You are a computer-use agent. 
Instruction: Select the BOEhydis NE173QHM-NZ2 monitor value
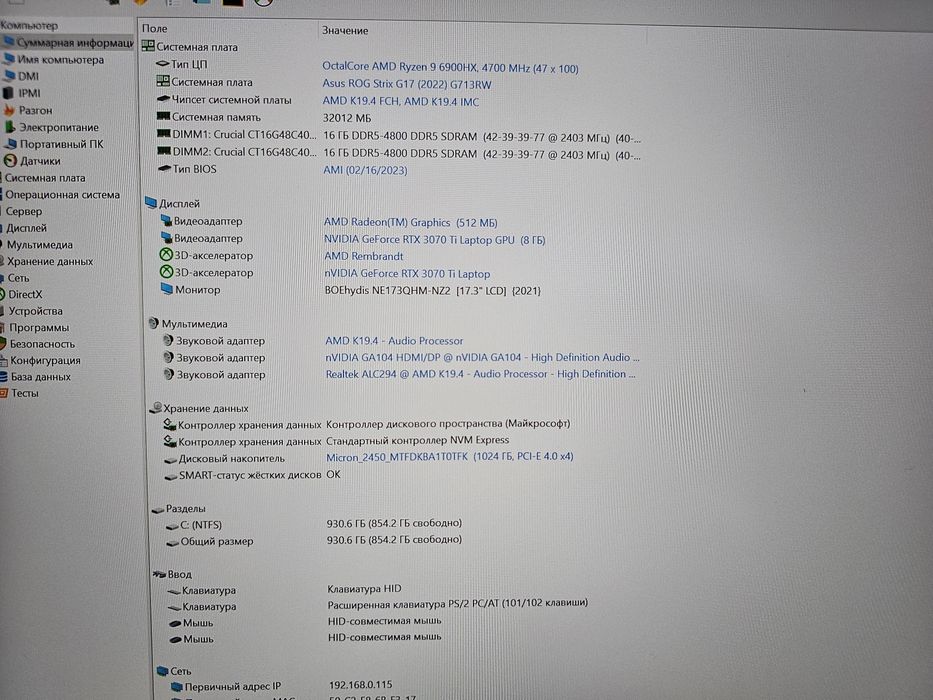[433, 290]
